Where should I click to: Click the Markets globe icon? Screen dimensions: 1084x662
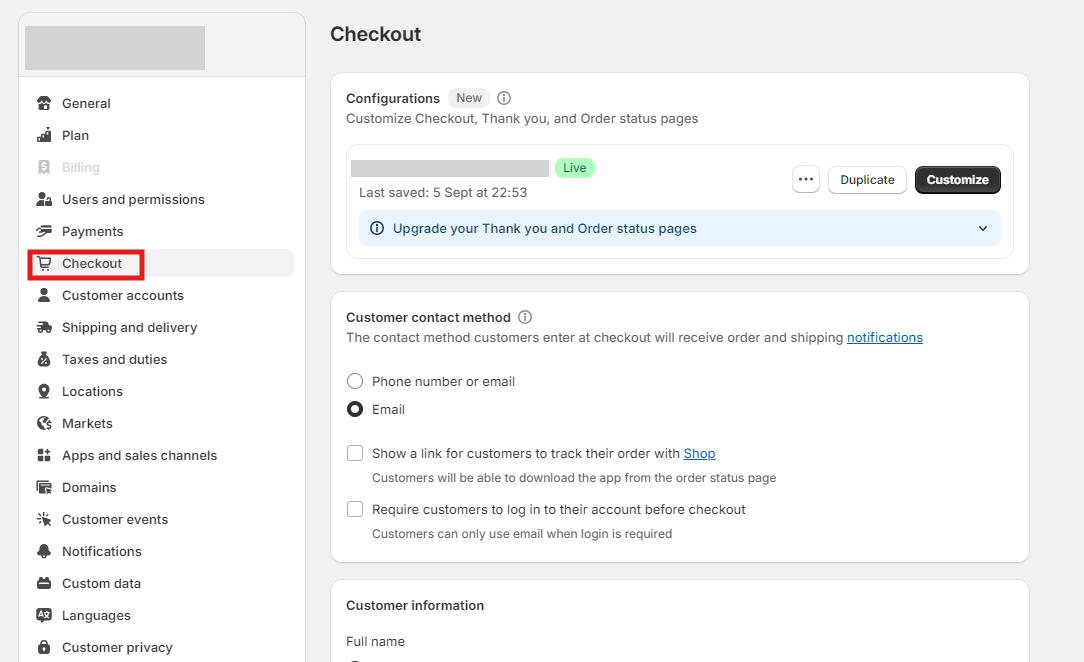(x=44, y=424)
